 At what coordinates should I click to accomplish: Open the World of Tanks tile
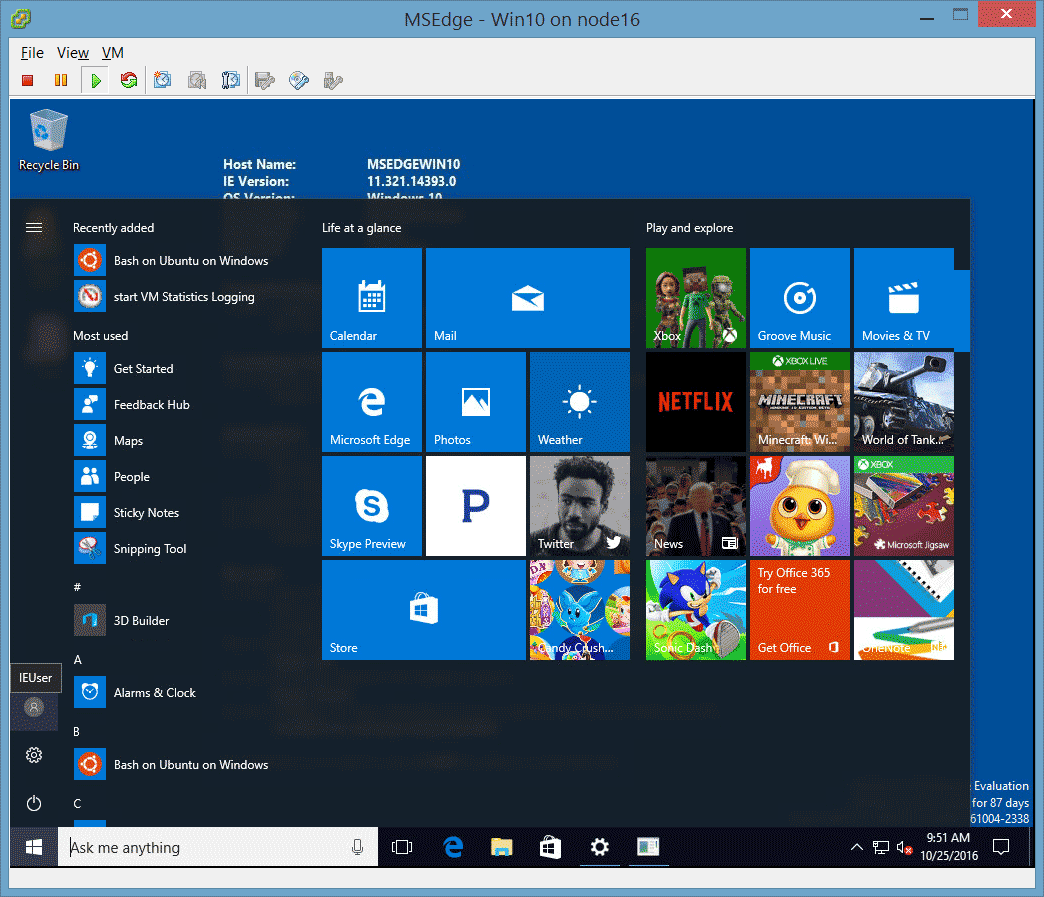(903, 402)
